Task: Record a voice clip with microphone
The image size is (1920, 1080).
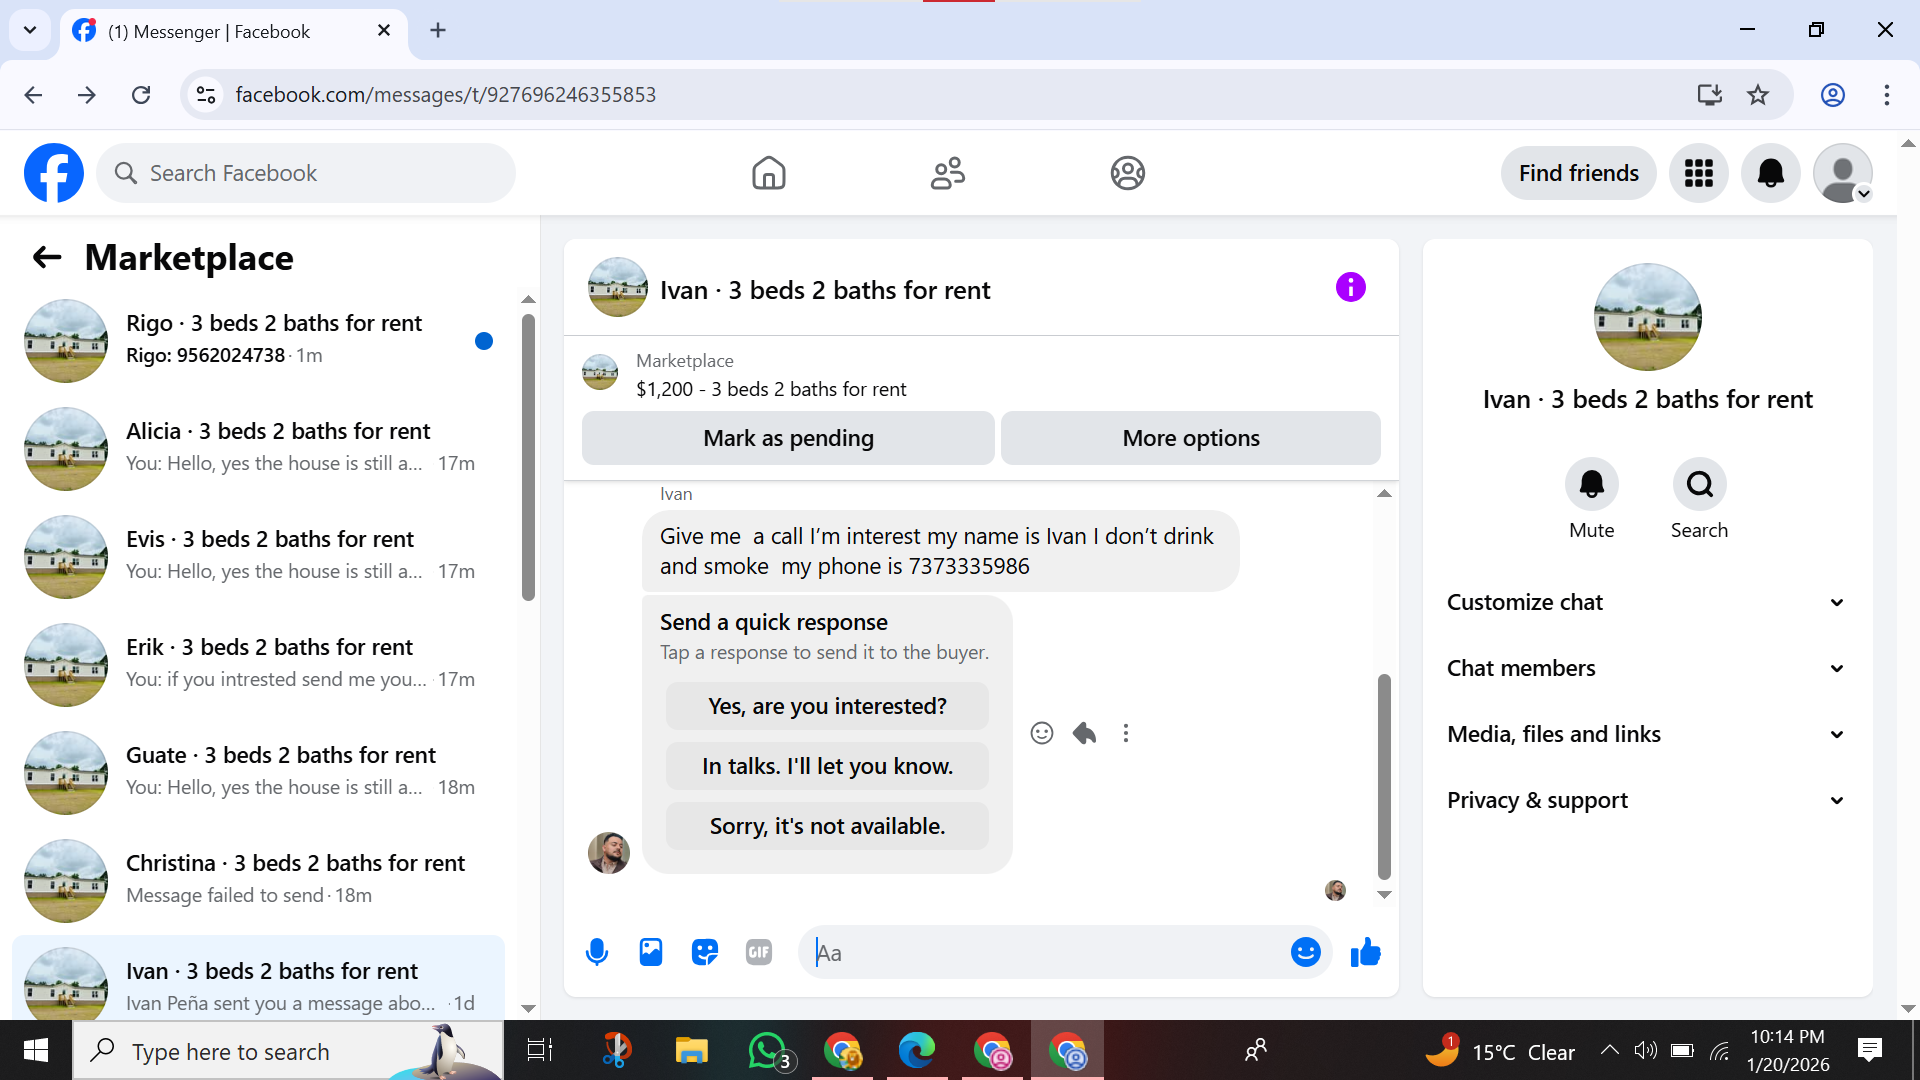Action: [597, 952]
